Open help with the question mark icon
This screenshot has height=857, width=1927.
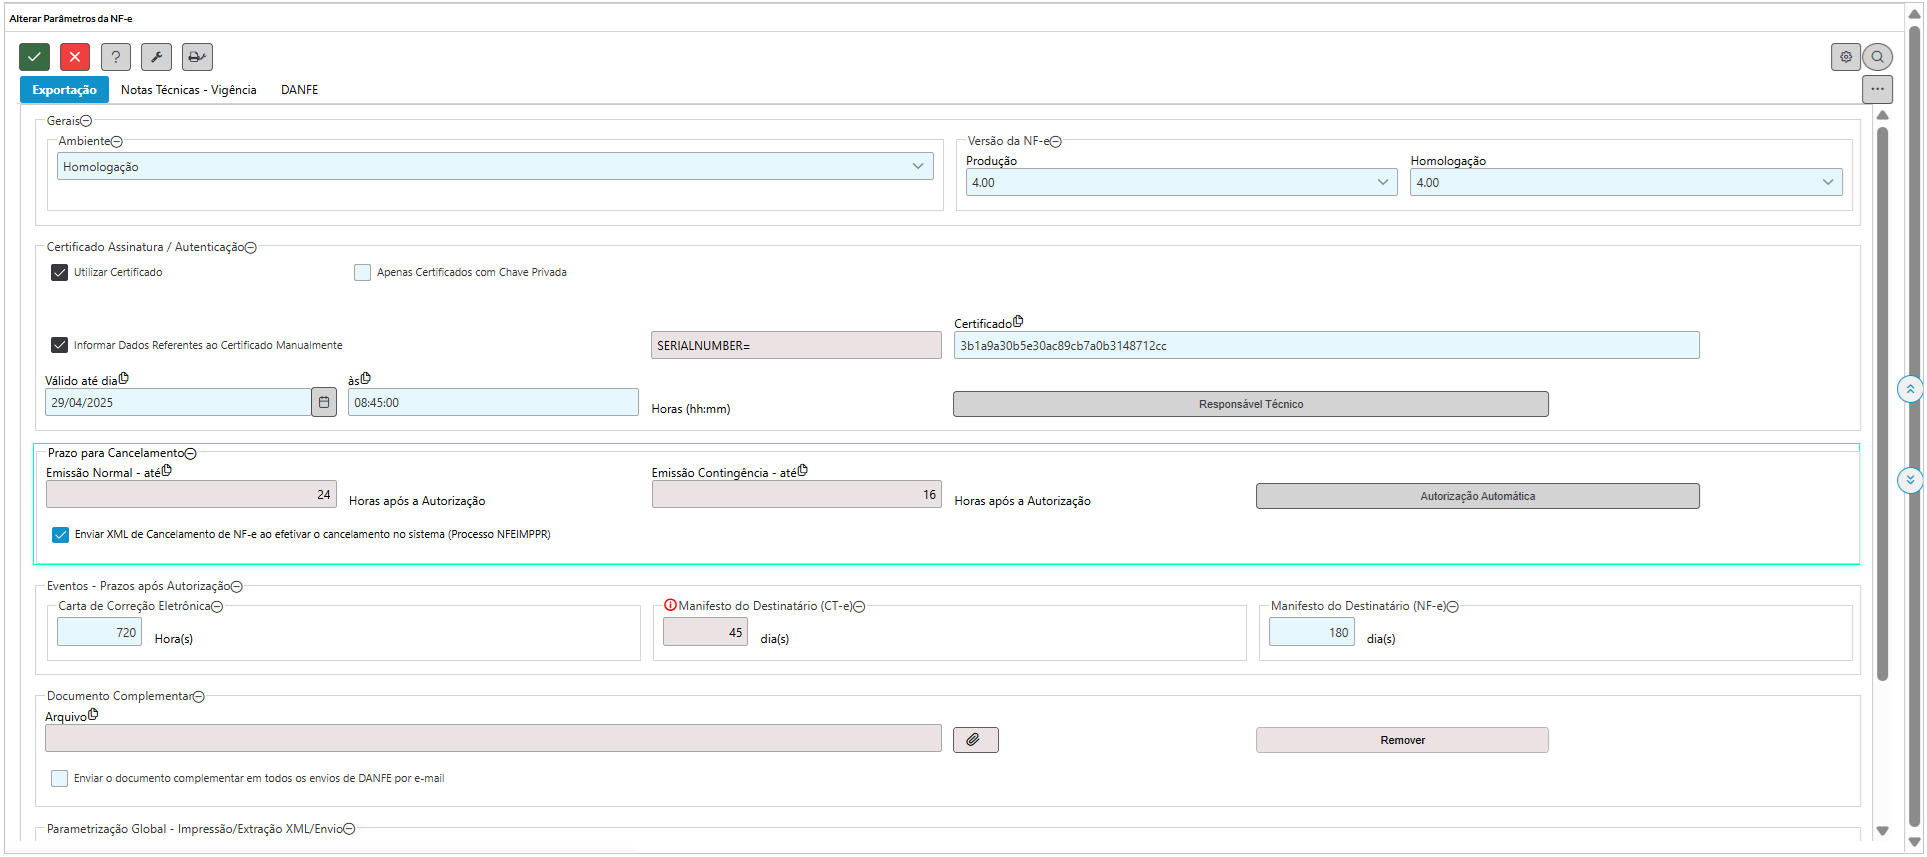tap(116, 57)
